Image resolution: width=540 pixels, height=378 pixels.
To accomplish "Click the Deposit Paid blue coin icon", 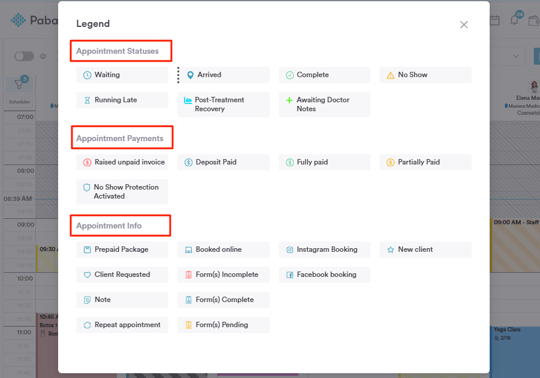I will tap(188, 162).
